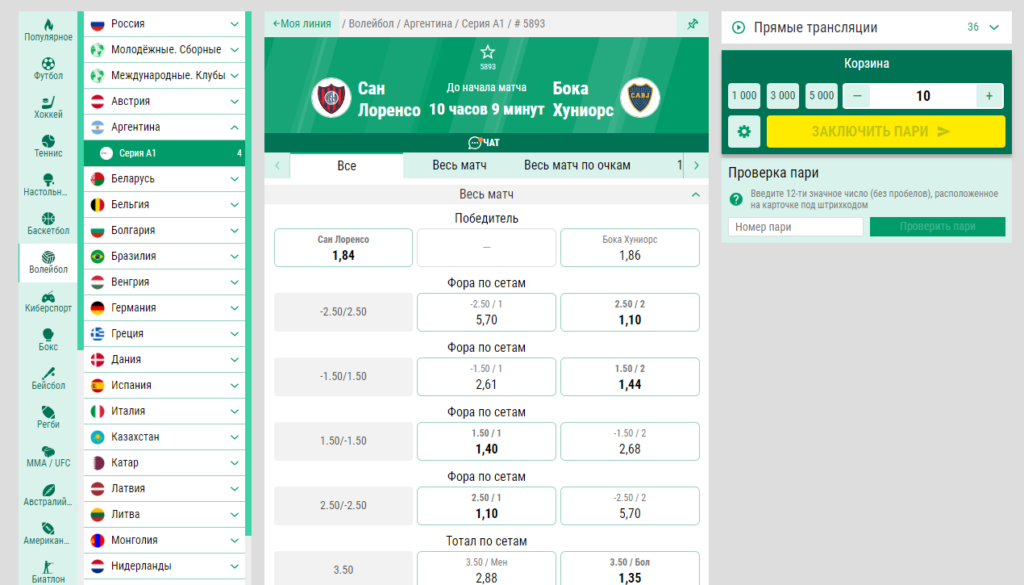This screenshot has width=1024, height=585.
Task: Add match 5893 to favorites star
Action: point(488,52)
